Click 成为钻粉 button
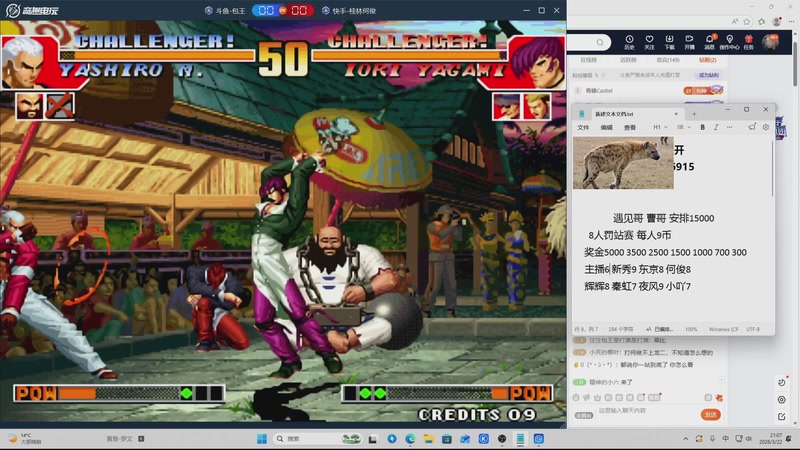Screen dimensions: 800x450 point(708,75)
